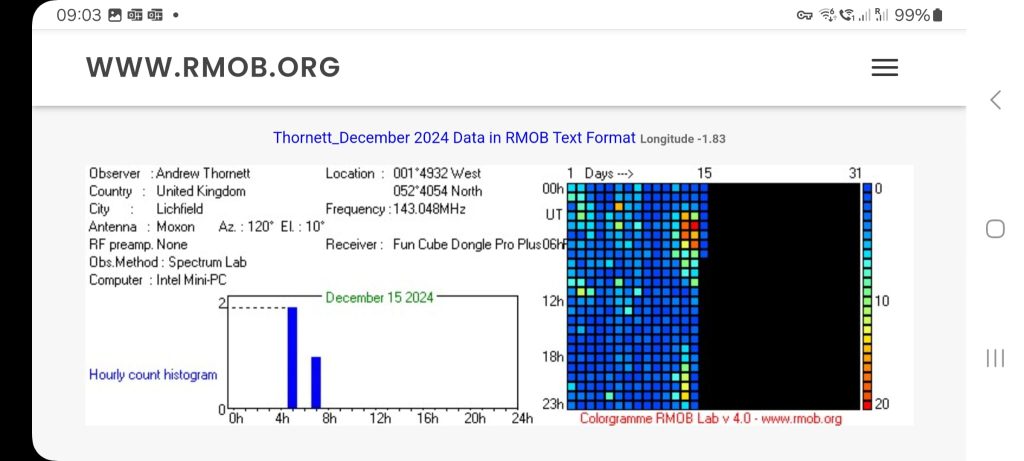This screenshot has width=1024, height=461.
Task: Tap the red cell in the colorgramme grid
Action: pyautogui.click(x=695, y=226)
